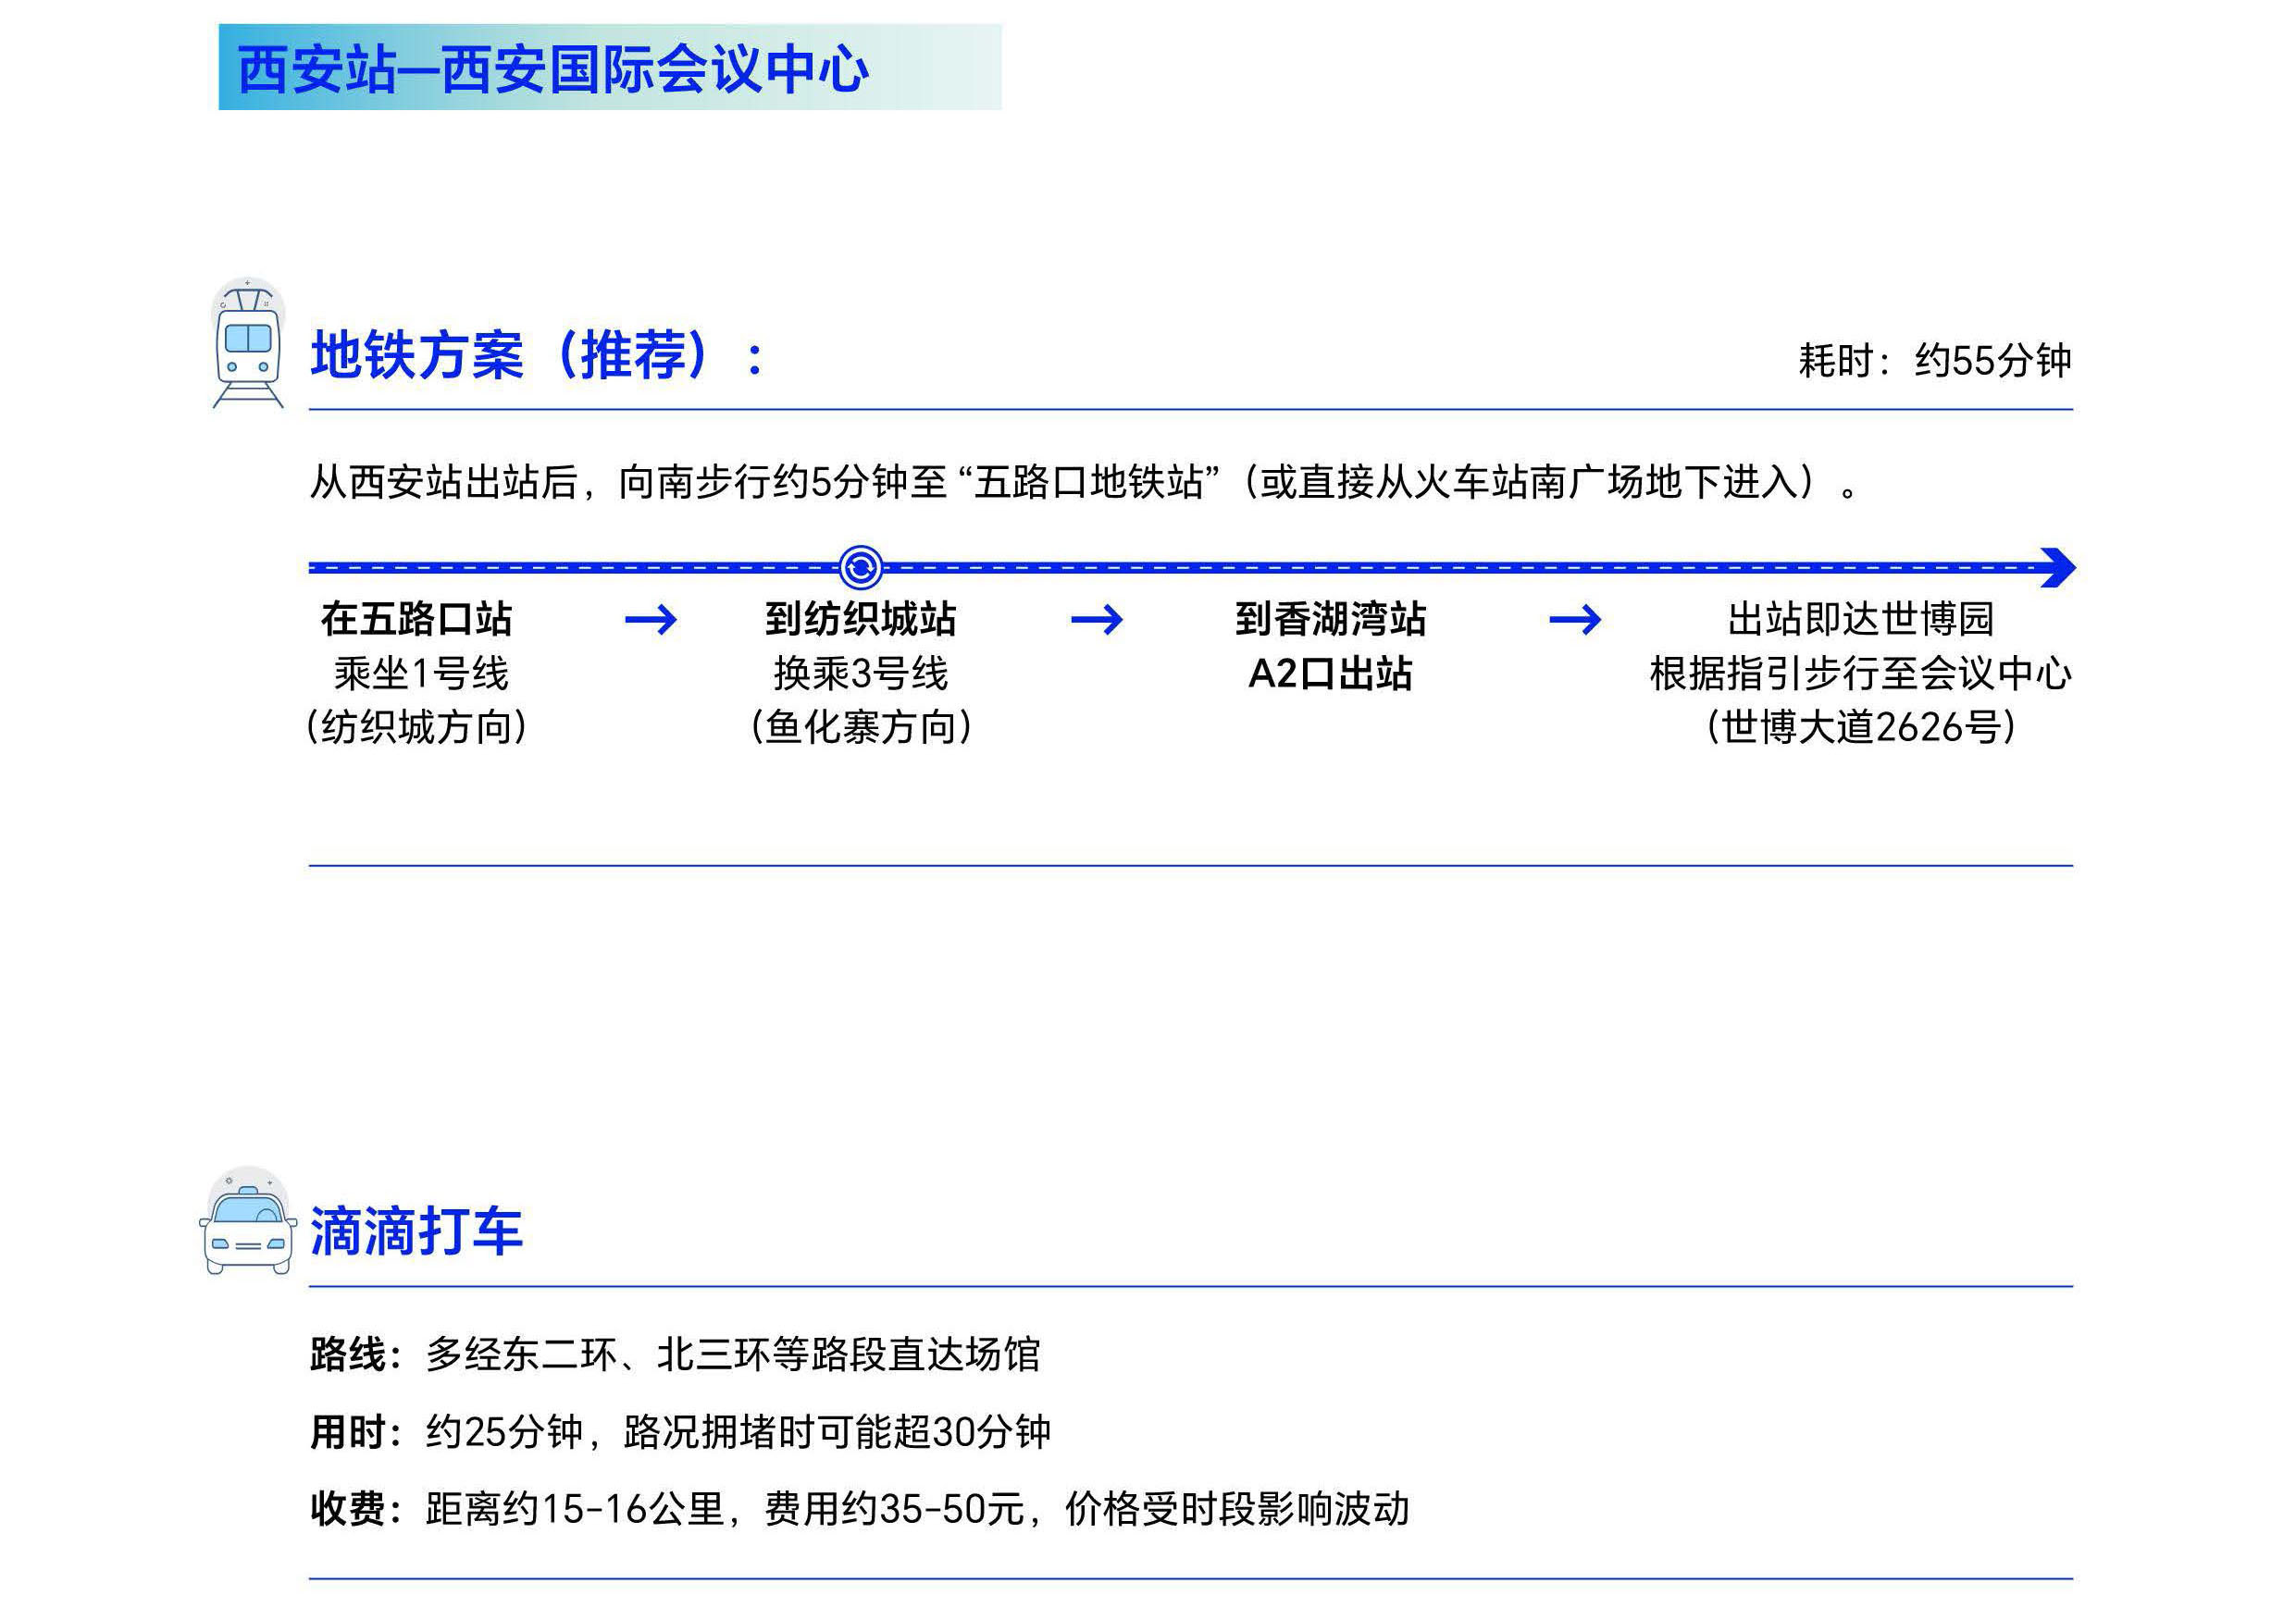
Task: Click the arrow after 到香湖湾站
Action: tap(1575, 621)
